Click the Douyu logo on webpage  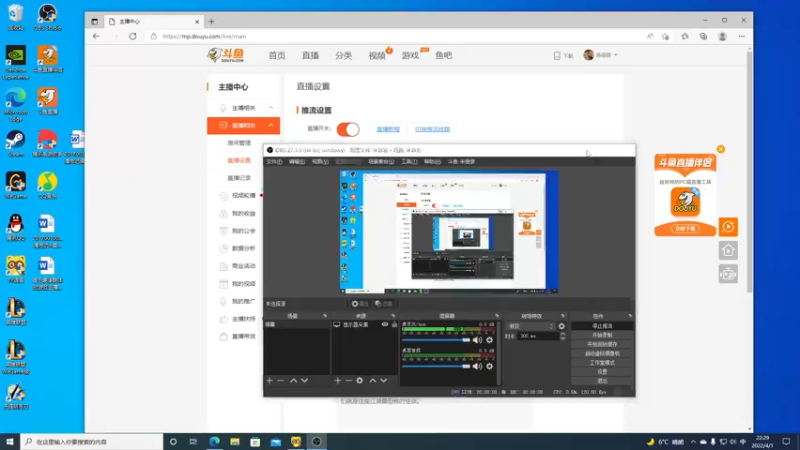[x=226, y=55]
